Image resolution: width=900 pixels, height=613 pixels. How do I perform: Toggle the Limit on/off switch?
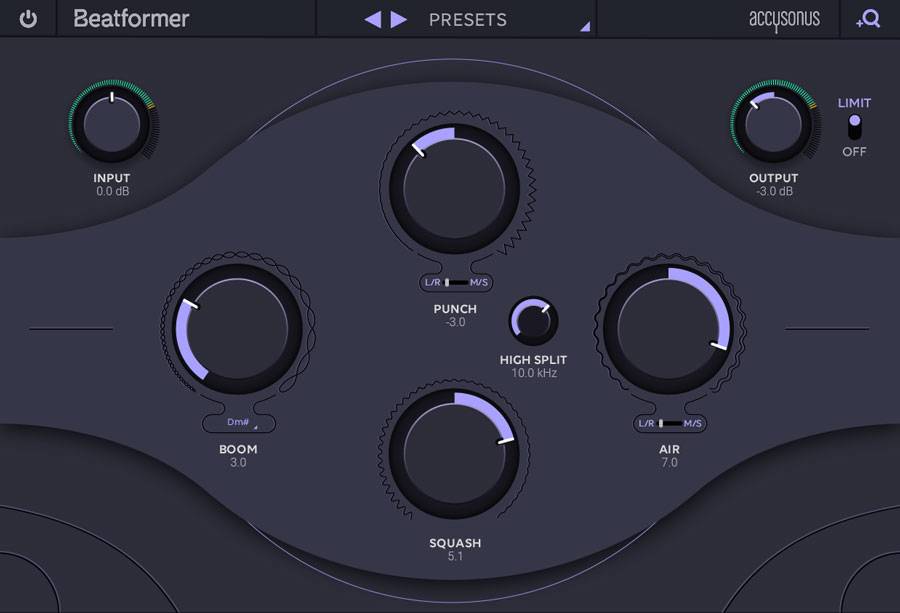853,127
